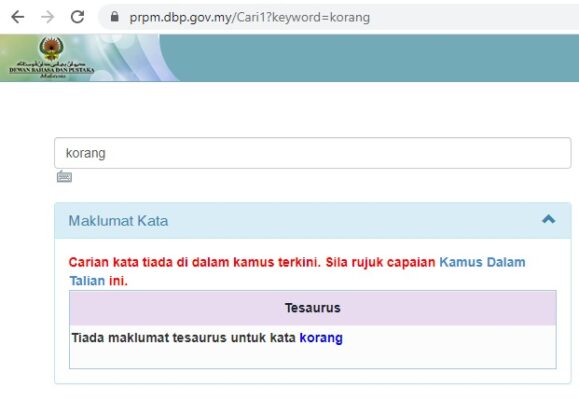Click the 'Tiada maklumat tesaurus' text

point(184,338)
